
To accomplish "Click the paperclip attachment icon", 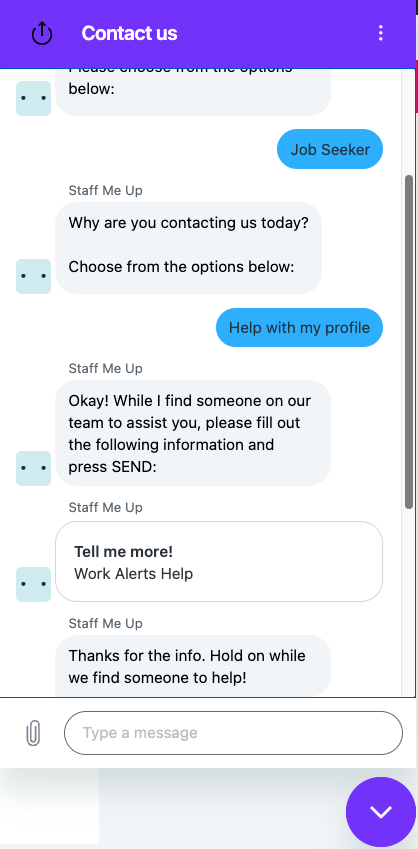I will coord(33,733).
